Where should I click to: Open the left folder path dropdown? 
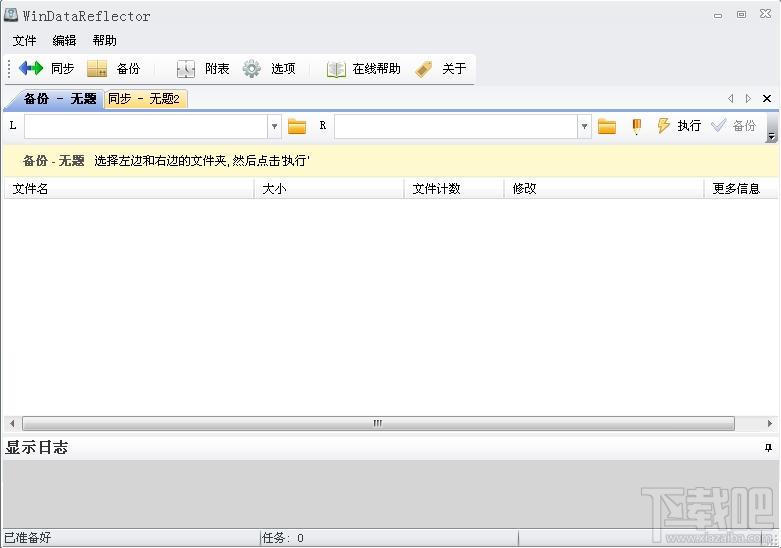pyautogui.click(x=274, y=126)
